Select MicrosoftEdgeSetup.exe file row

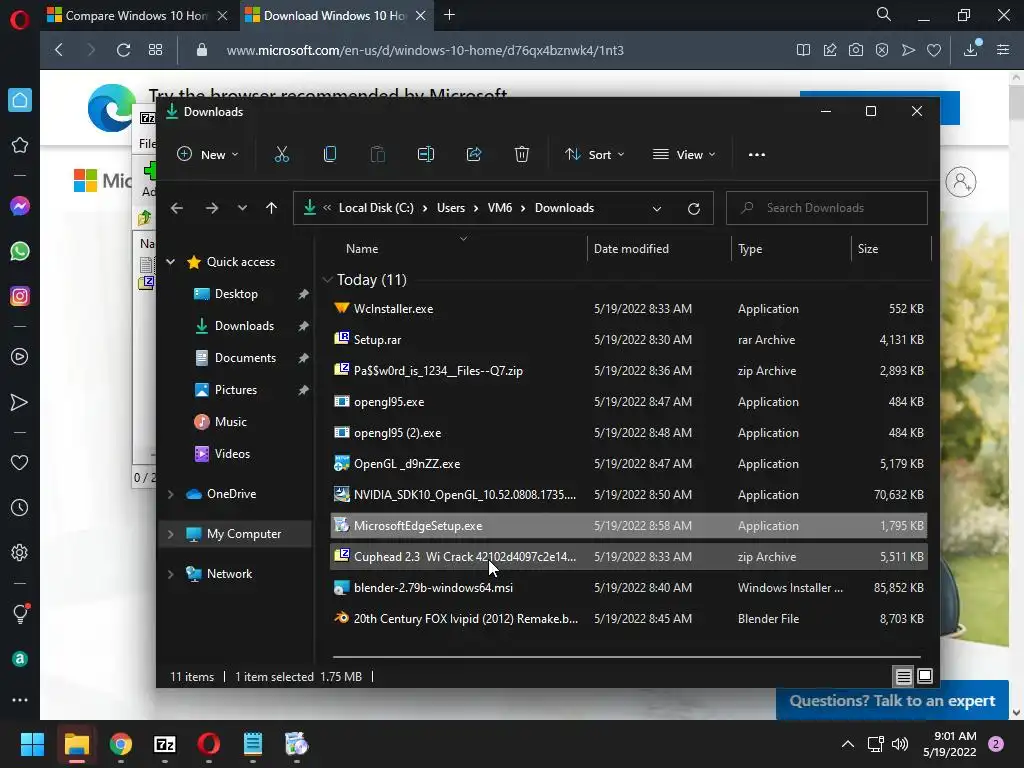pyautogui.click(x=628, y=526)
